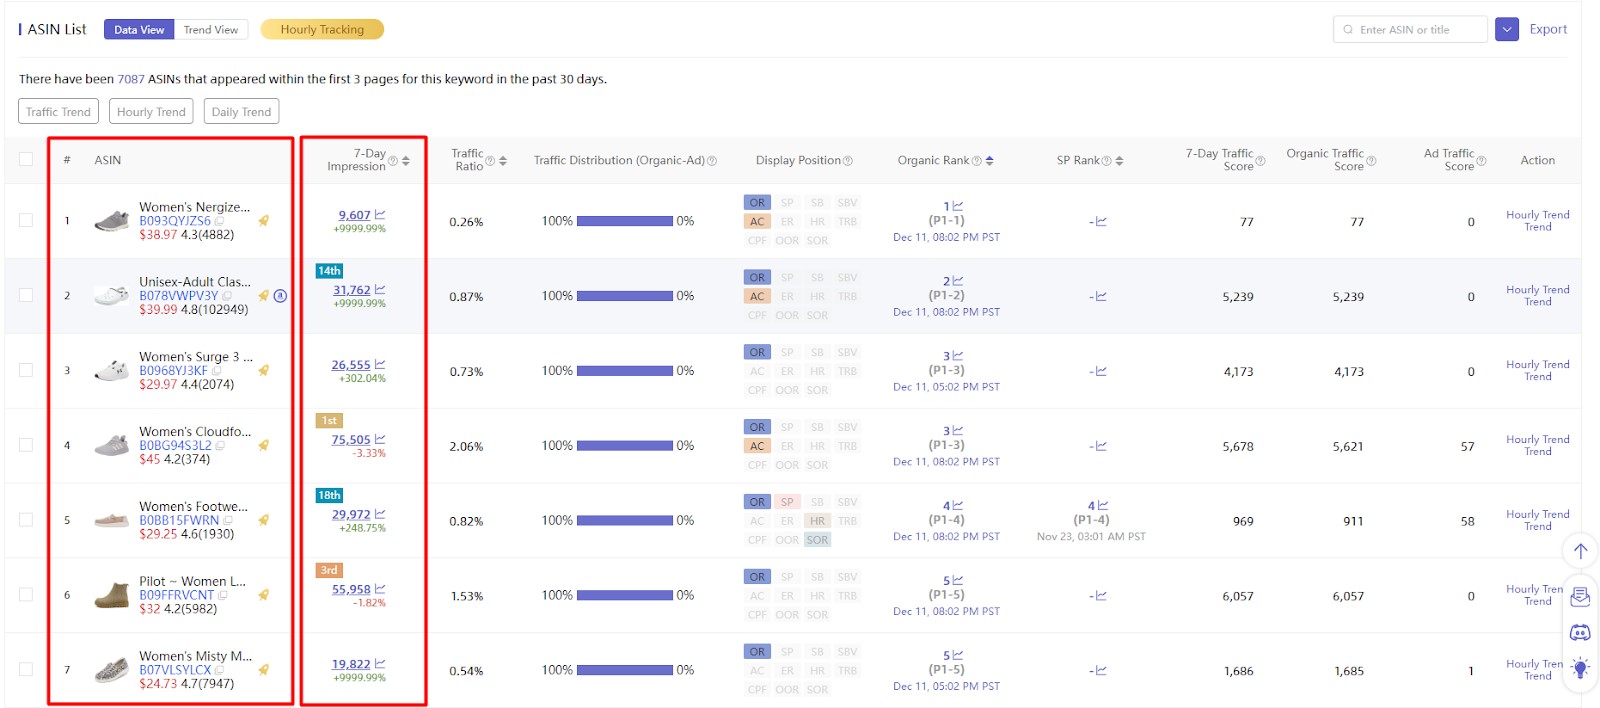
Task: Open SP Rank chart icon in row 5
Action: [1103, 506]
